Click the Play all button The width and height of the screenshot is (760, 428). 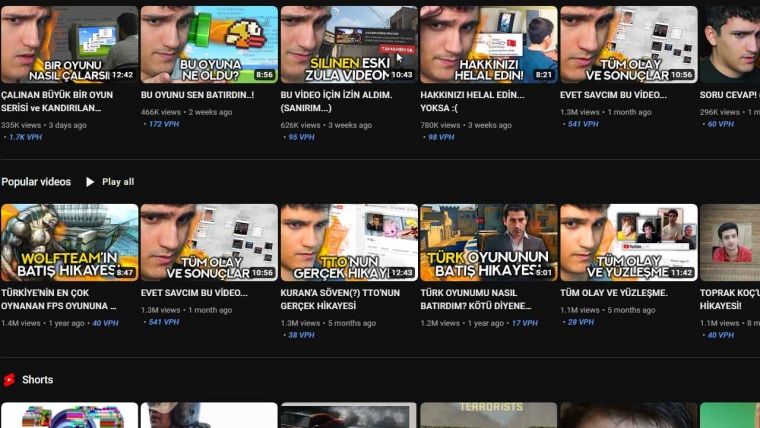110,182
